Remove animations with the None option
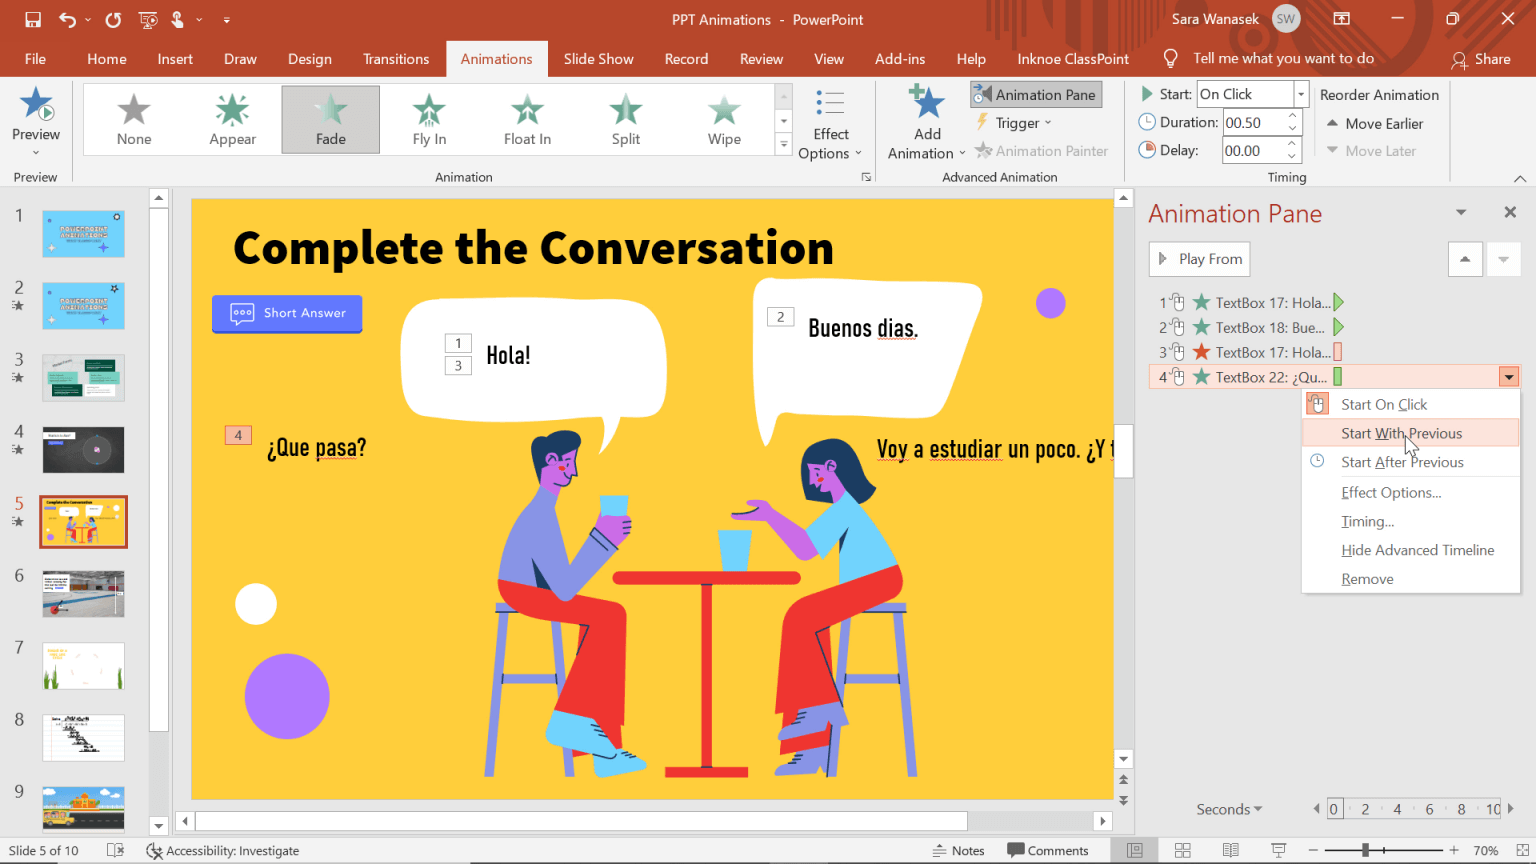This screenshot has height=864, width=1536. [133, 119]
